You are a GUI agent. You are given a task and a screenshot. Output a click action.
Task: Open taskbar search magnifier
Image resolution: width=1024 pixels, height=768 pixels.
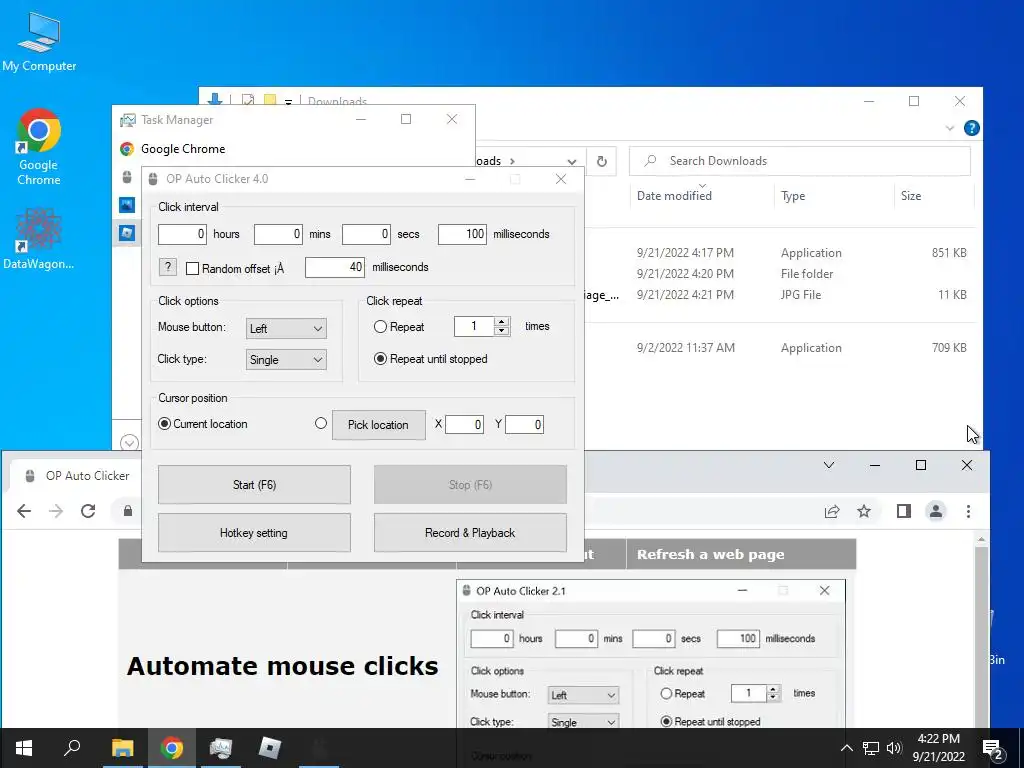pos(72,747)
